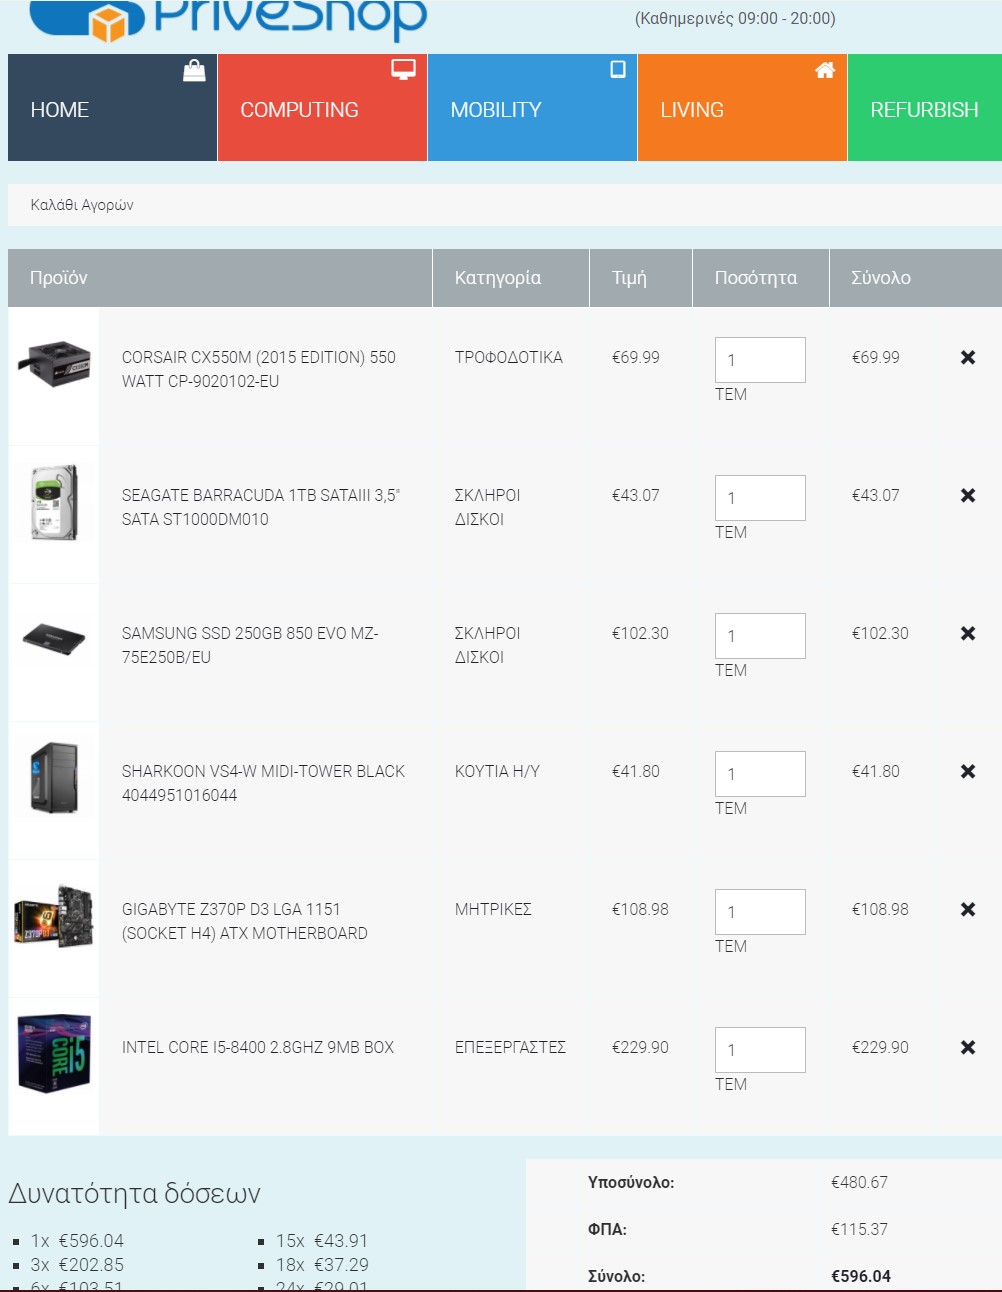Open Seagate Barracuda 1TB product link
This screenshot has width=1002, height=1292.
pos(261,507)
